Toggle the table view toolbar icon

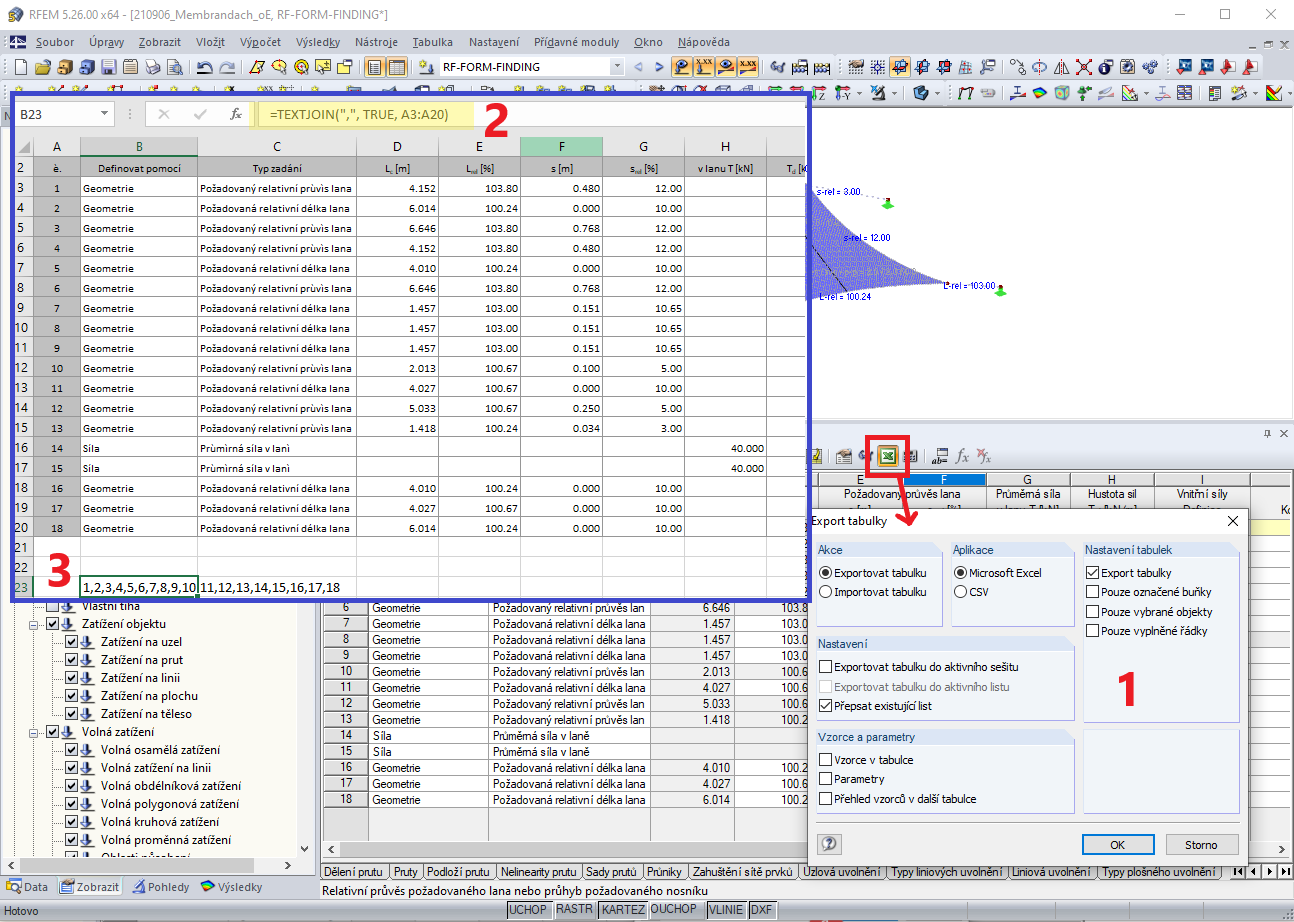pos(397,67)
